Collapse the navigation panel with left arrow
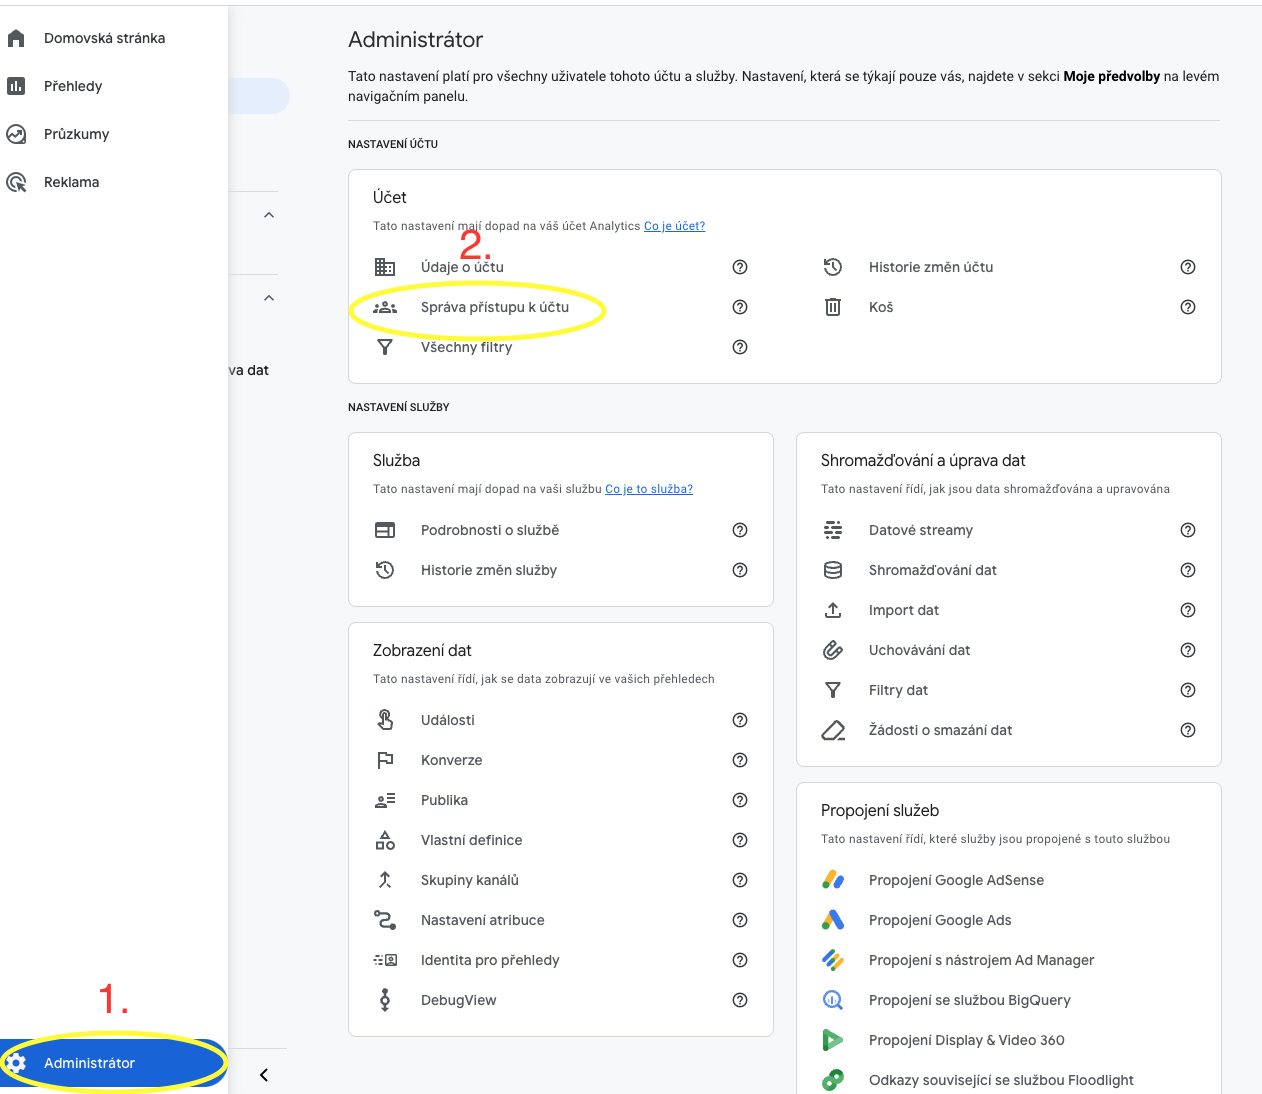Viewport: 1262px width, 1094px height. [x=264, y=1075]
